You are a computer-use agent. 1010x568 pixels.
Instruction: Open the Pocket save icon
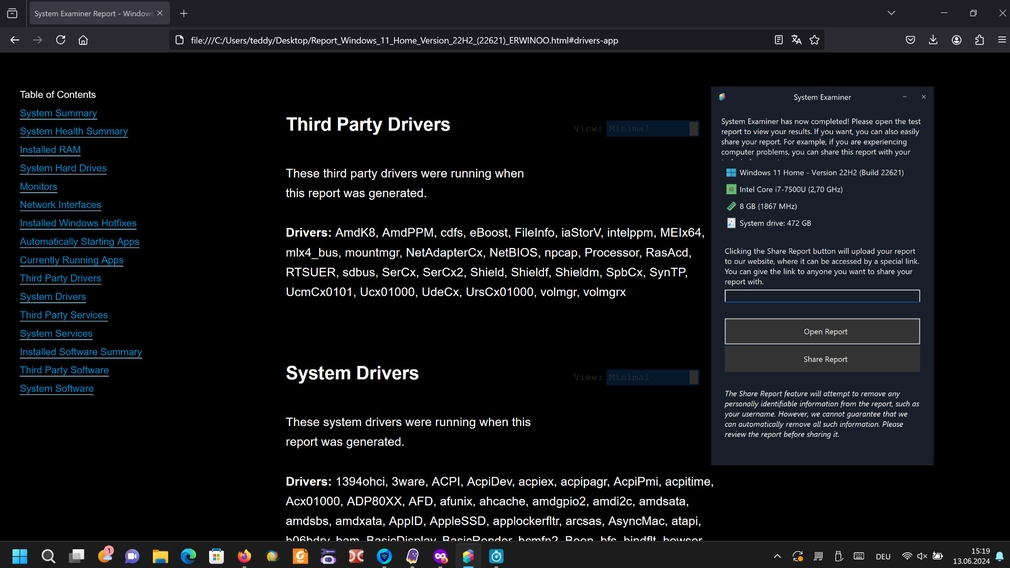coord(910,40)
